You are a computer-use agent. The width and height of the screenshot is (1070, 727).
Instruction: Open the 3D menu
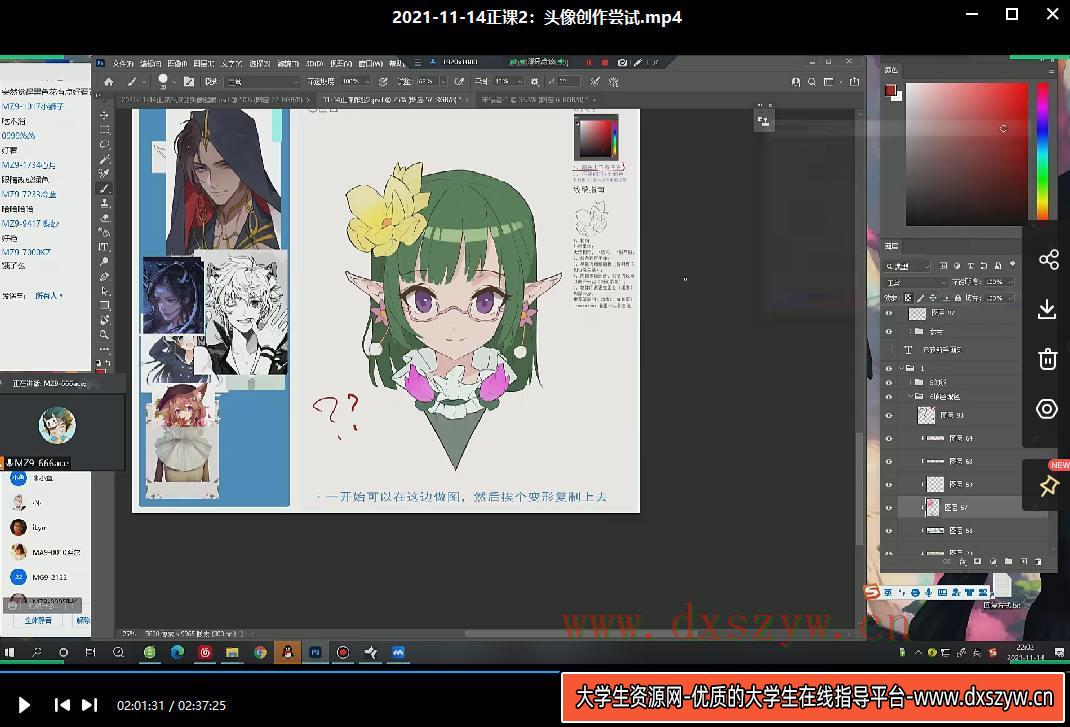(315, 63)
